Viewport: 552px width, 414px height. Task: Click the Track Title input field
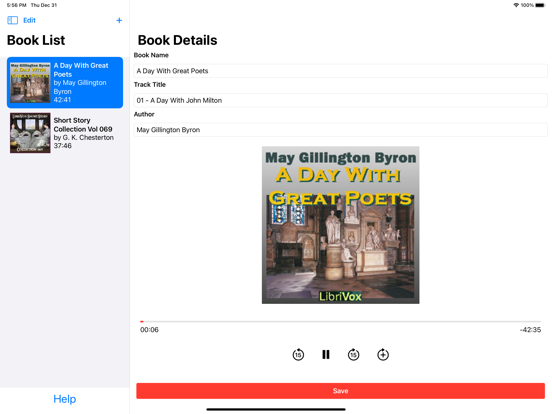[x=340, y=100]
